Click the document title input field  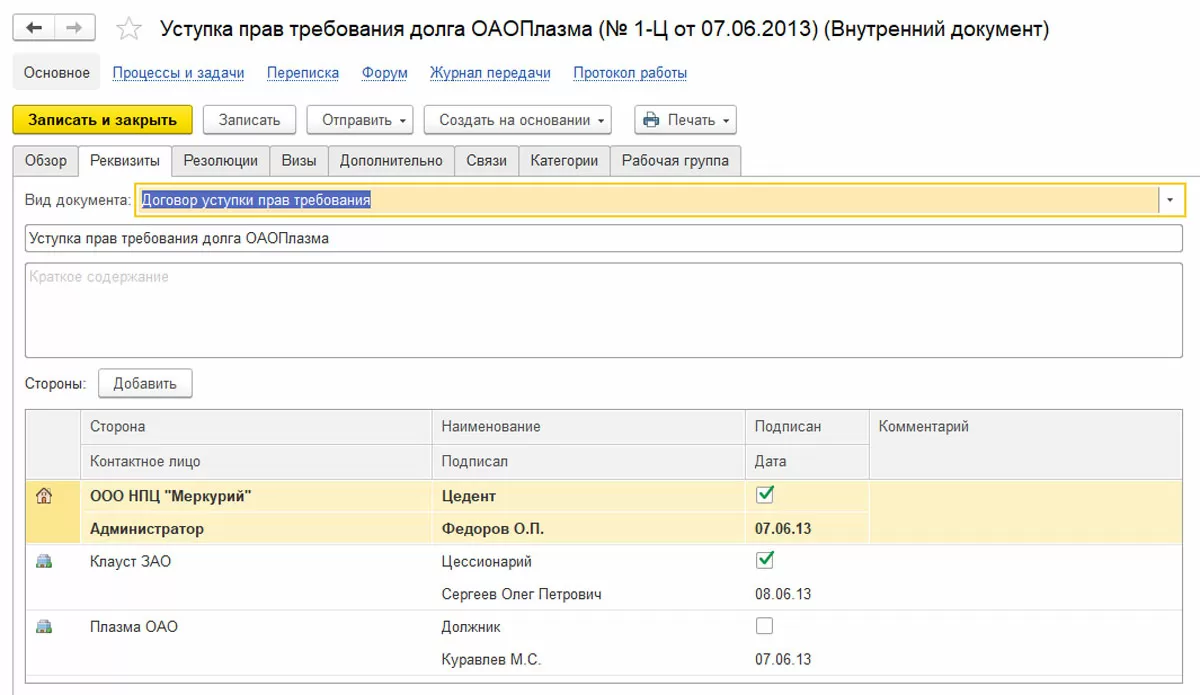(x=604, y=239)
